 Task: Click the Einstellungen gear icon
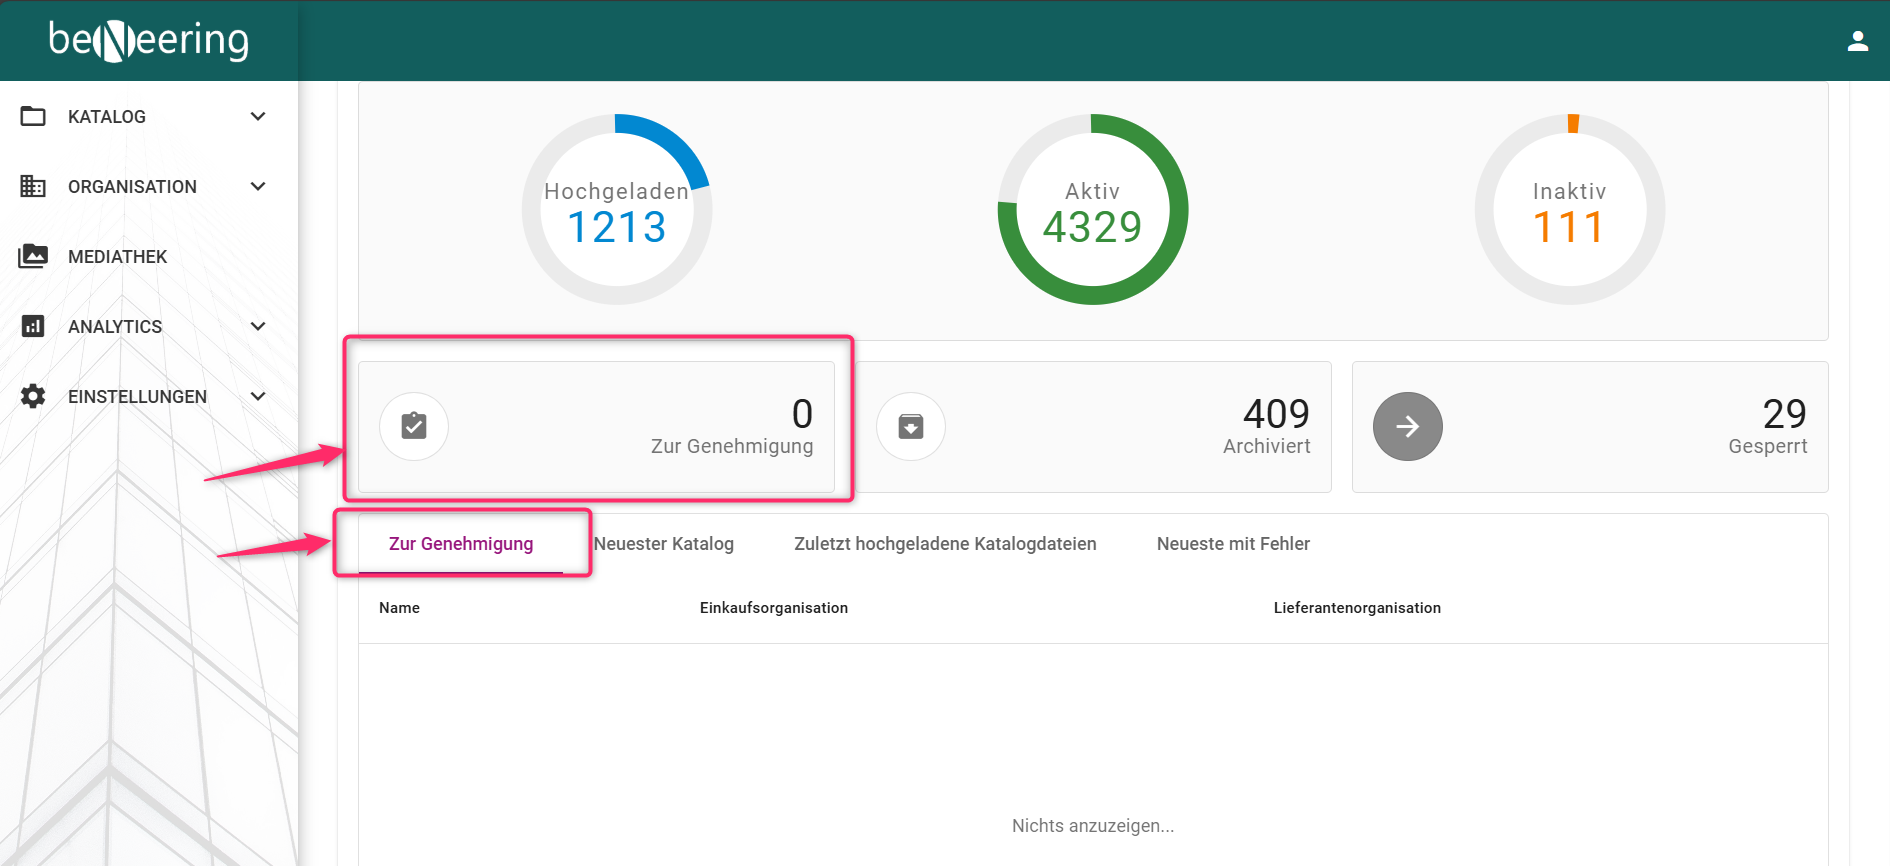coord(33,396)
